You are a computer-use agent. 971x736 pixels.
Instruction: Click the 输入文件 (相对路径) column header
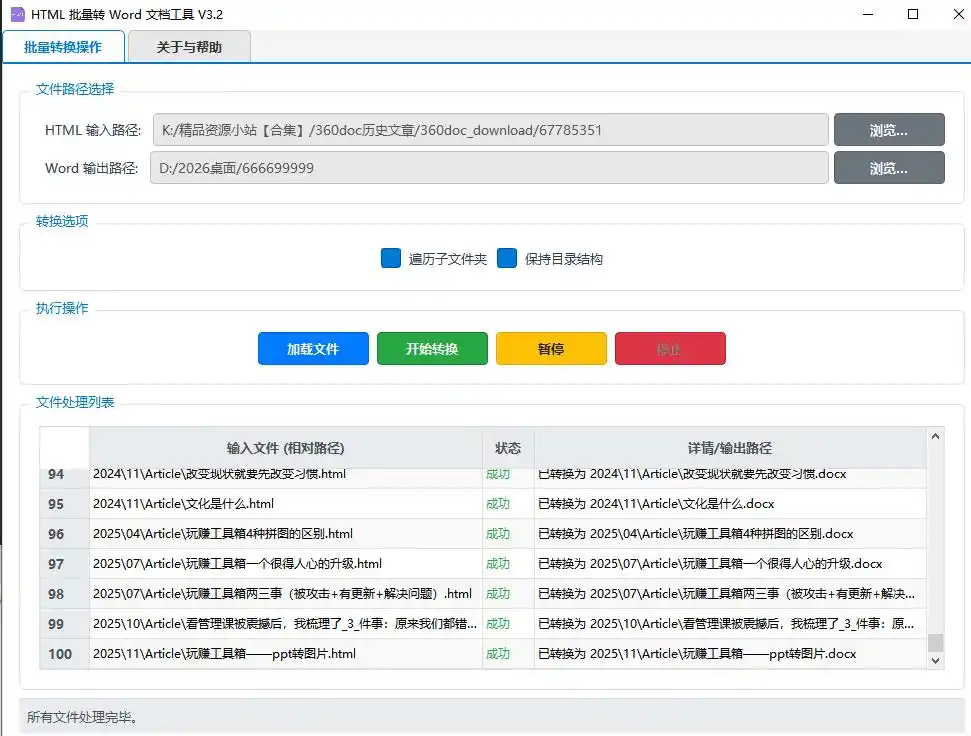tap(285, 448)
